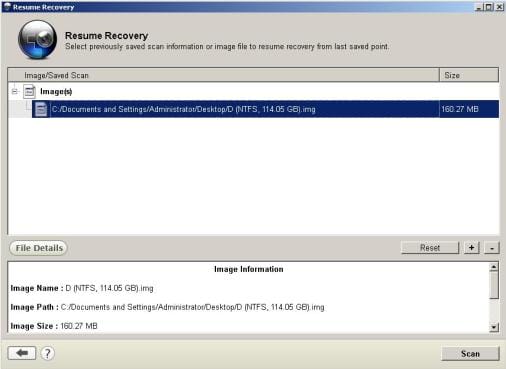Click the Image Size value in details
The image size is (506, 369).
click(79, 326)
